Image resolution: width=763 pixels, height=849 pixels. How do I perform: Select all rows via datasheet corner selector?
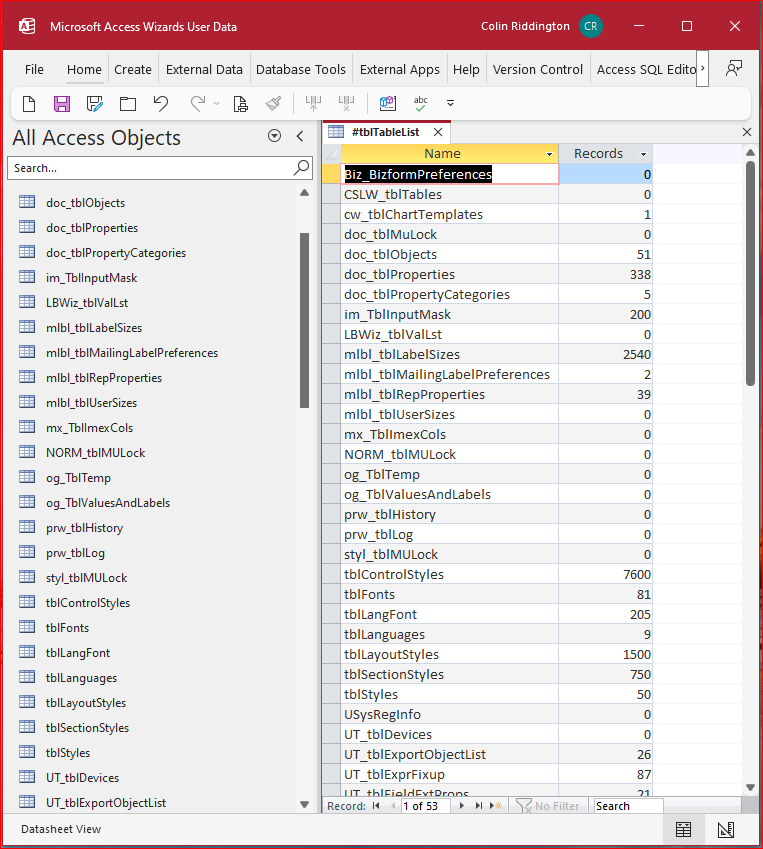coord(331,154)
